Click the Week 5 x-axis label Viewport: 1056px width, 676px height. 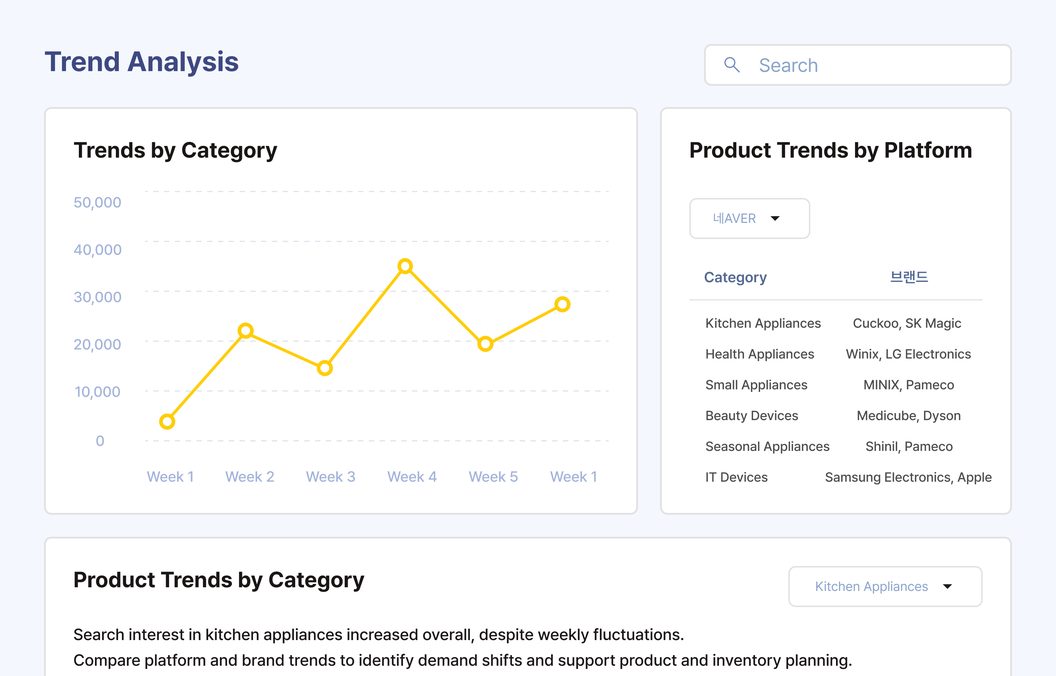(494, 477)
